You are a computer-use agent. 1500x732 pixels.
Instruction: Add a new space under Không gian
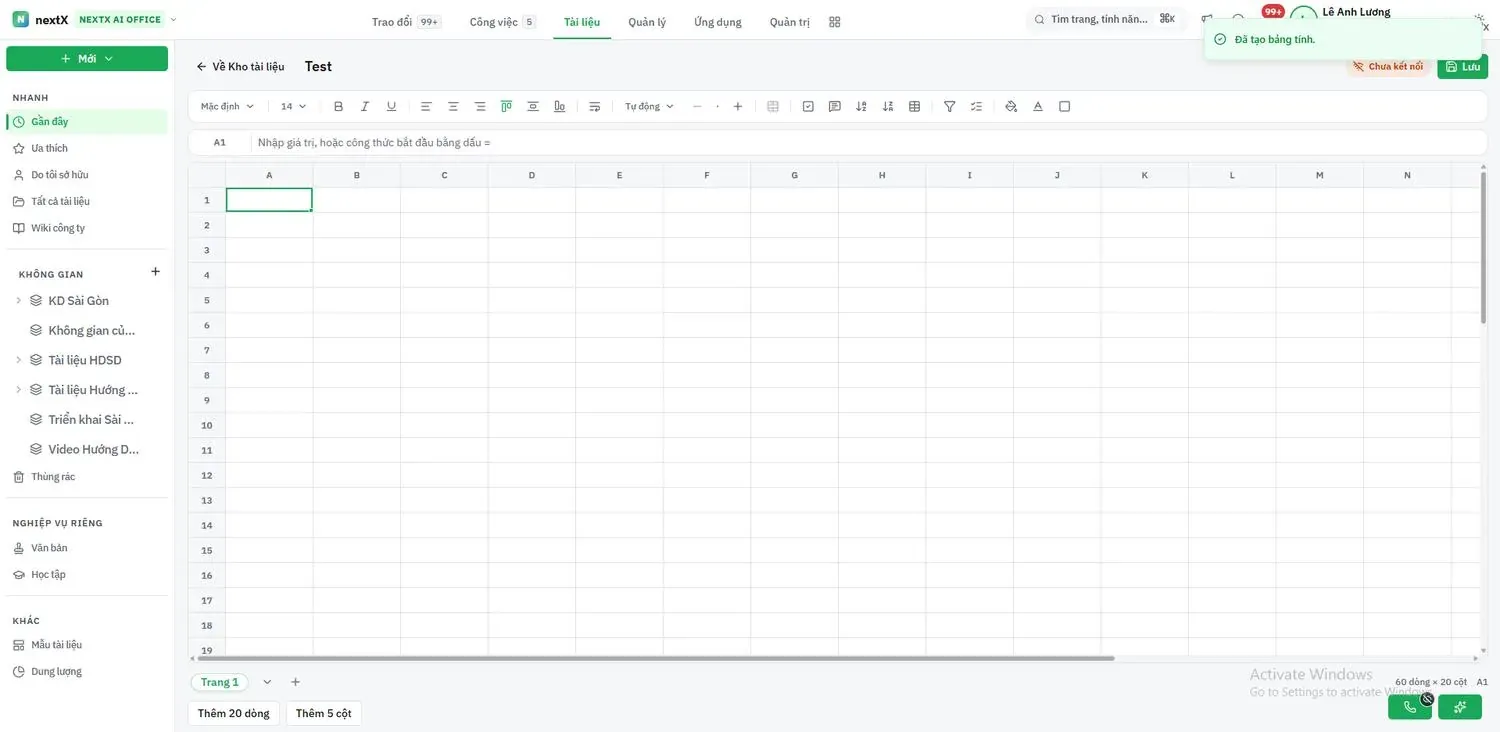[x=155, y=271]
